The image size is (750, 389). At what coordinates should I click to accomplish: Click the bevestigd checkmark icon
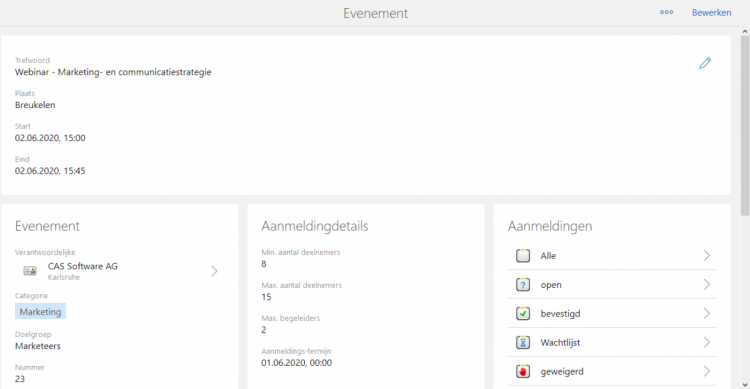click(x=523, y=313)
